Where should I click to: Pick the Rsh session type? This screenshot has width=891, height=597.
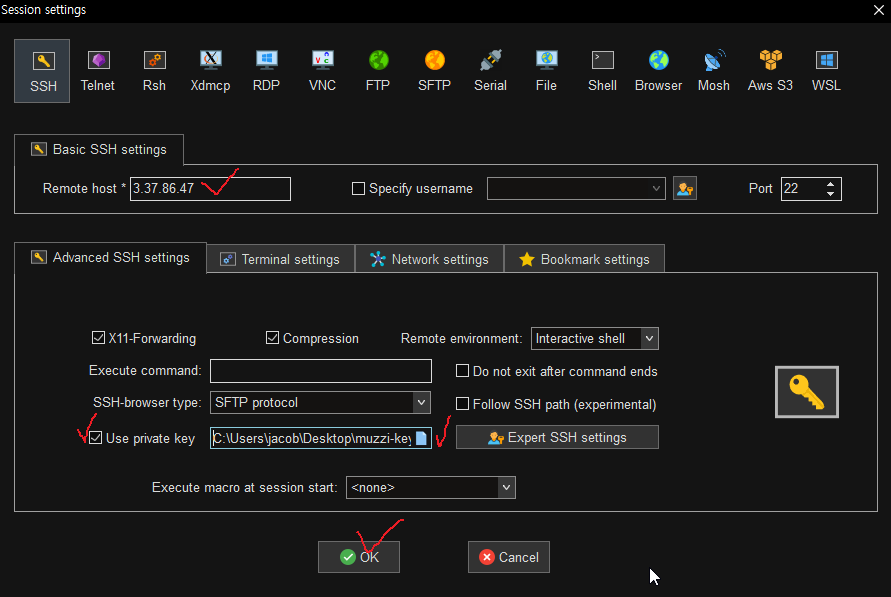(154, 71)
